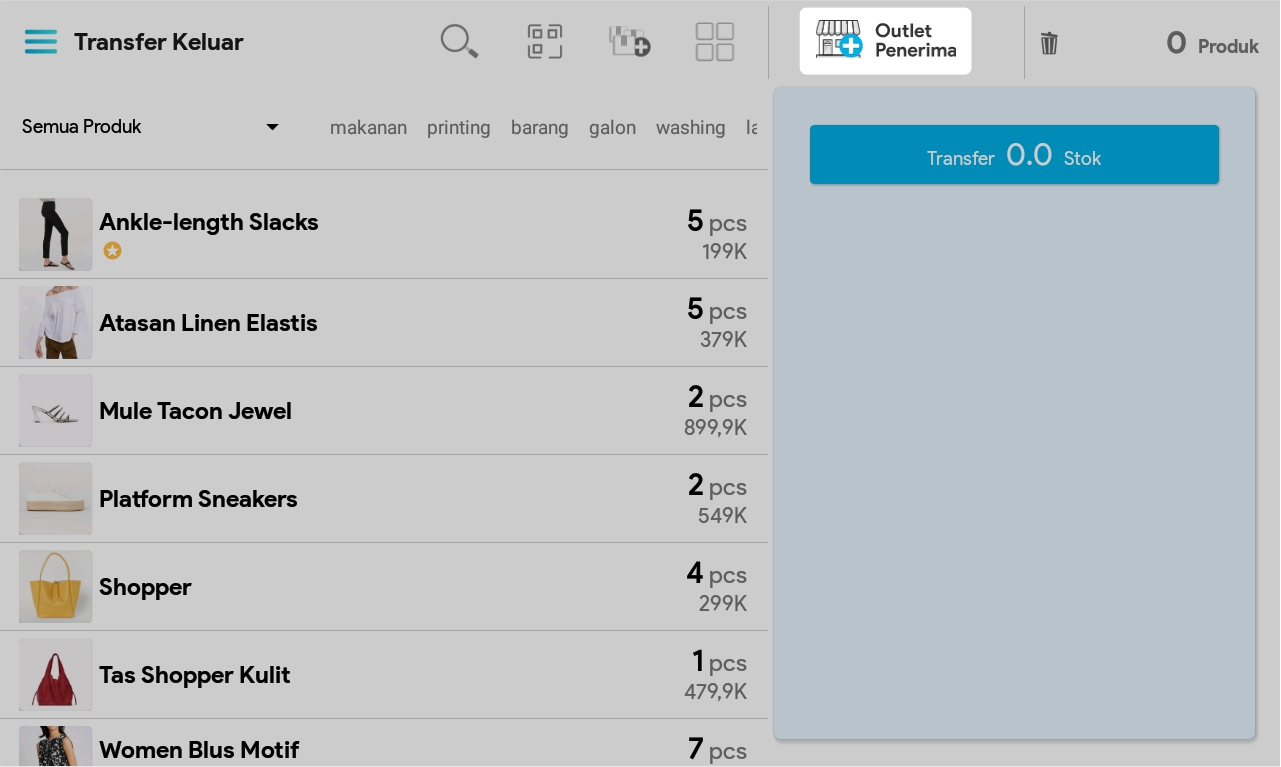Choose the washing category tab
The width and height of the screenshot is (1281, 767).
tap(690, 128)
